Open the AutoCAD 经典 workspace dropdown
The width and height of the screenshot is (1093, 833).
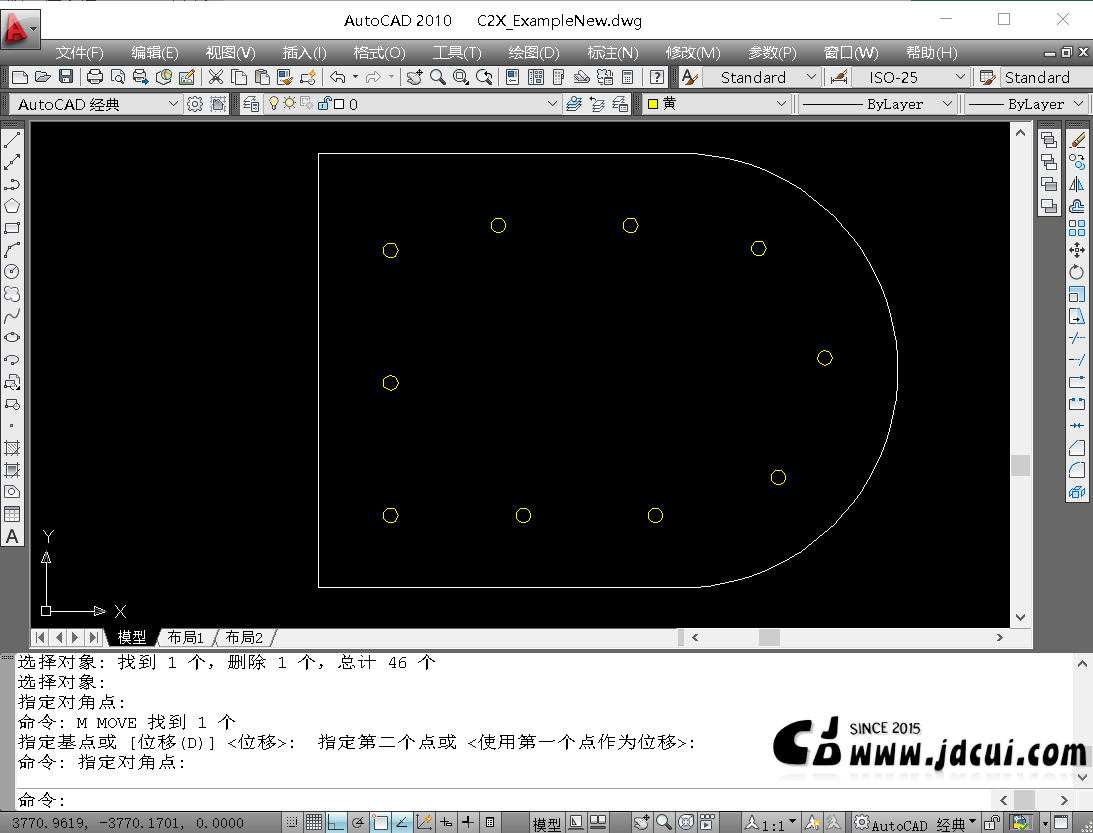tap(173, 104)
